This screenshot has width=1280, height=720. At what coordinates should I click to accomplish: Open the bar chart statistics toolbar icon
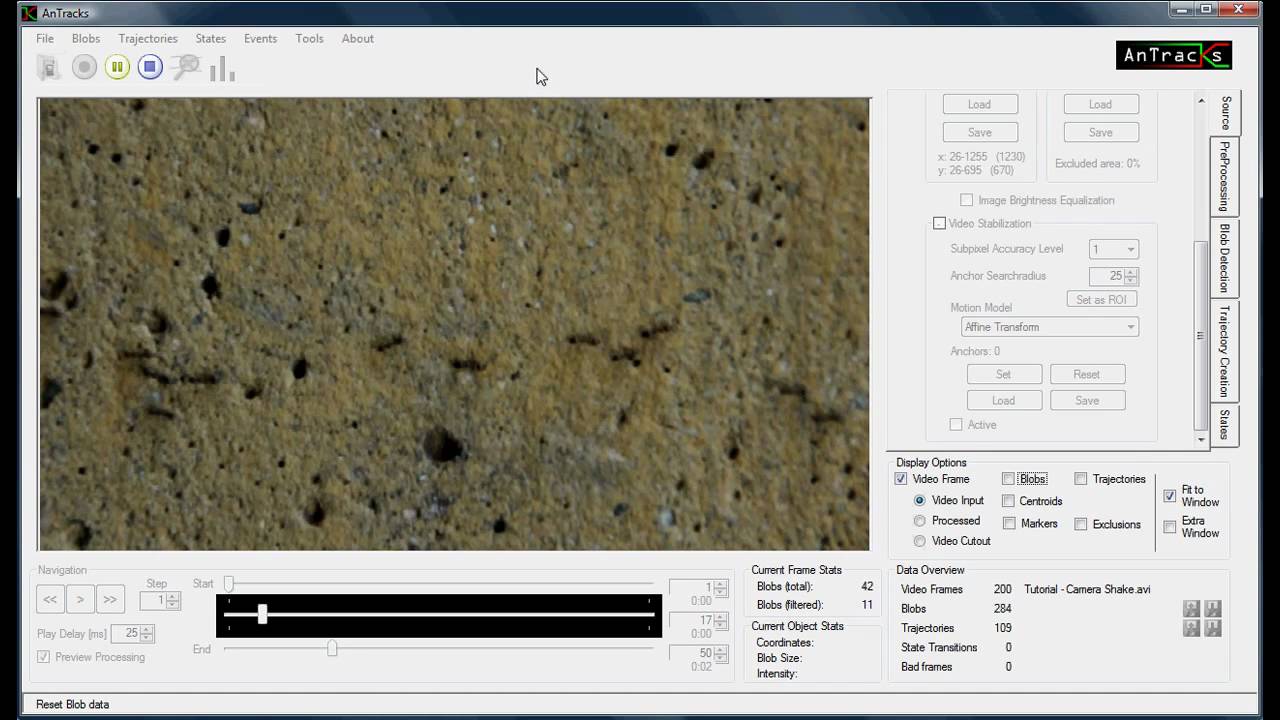pos(222,68)
